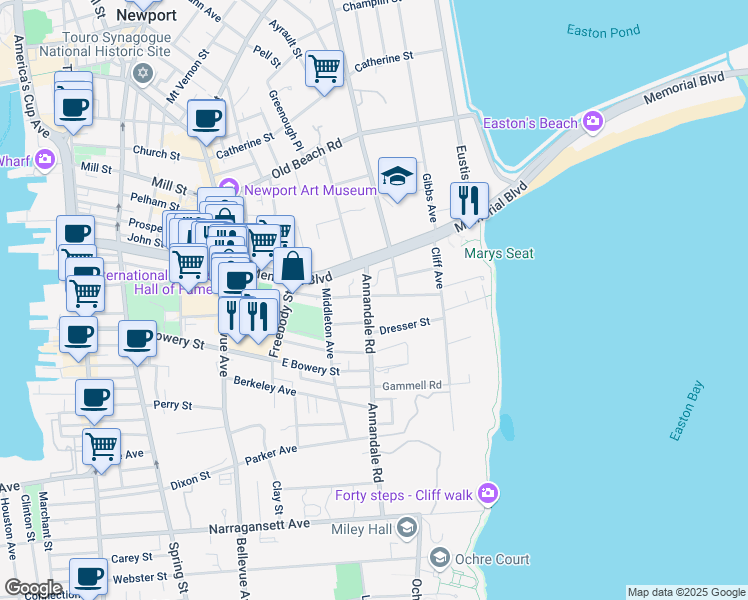Select the Ochre Court label
Viewport: 748px width, 600px height.
pos(492,559)
